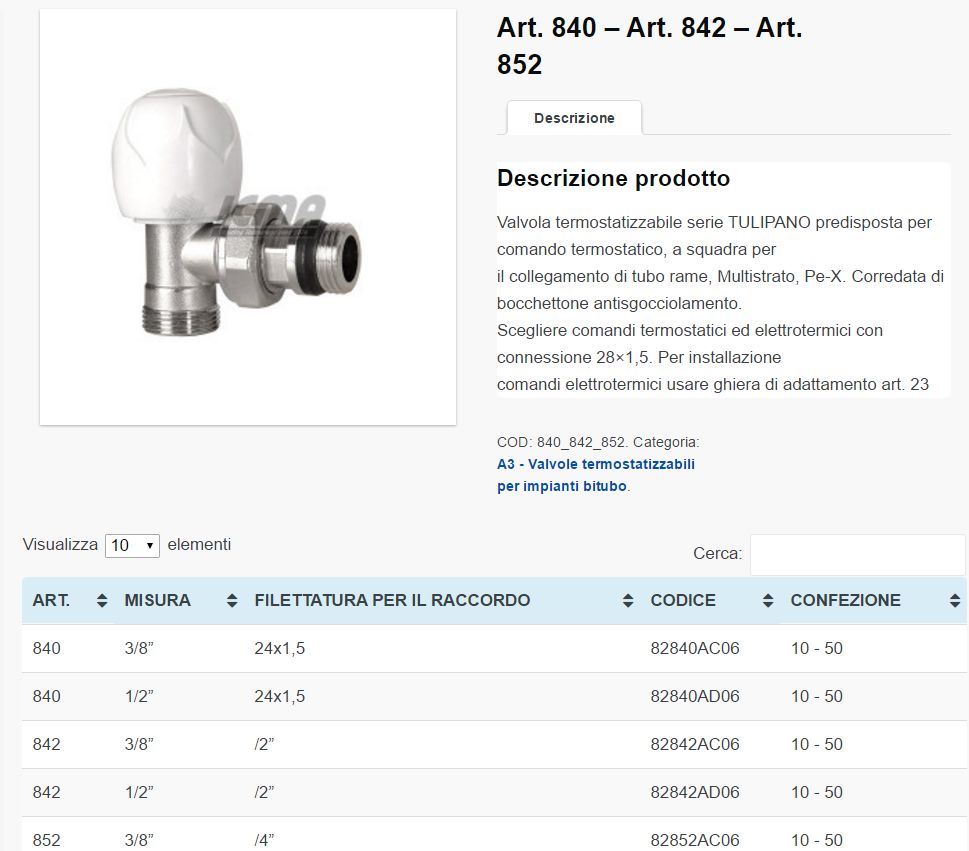Focus the Cerca search field

pyautogui.click(x=858, y=554)
